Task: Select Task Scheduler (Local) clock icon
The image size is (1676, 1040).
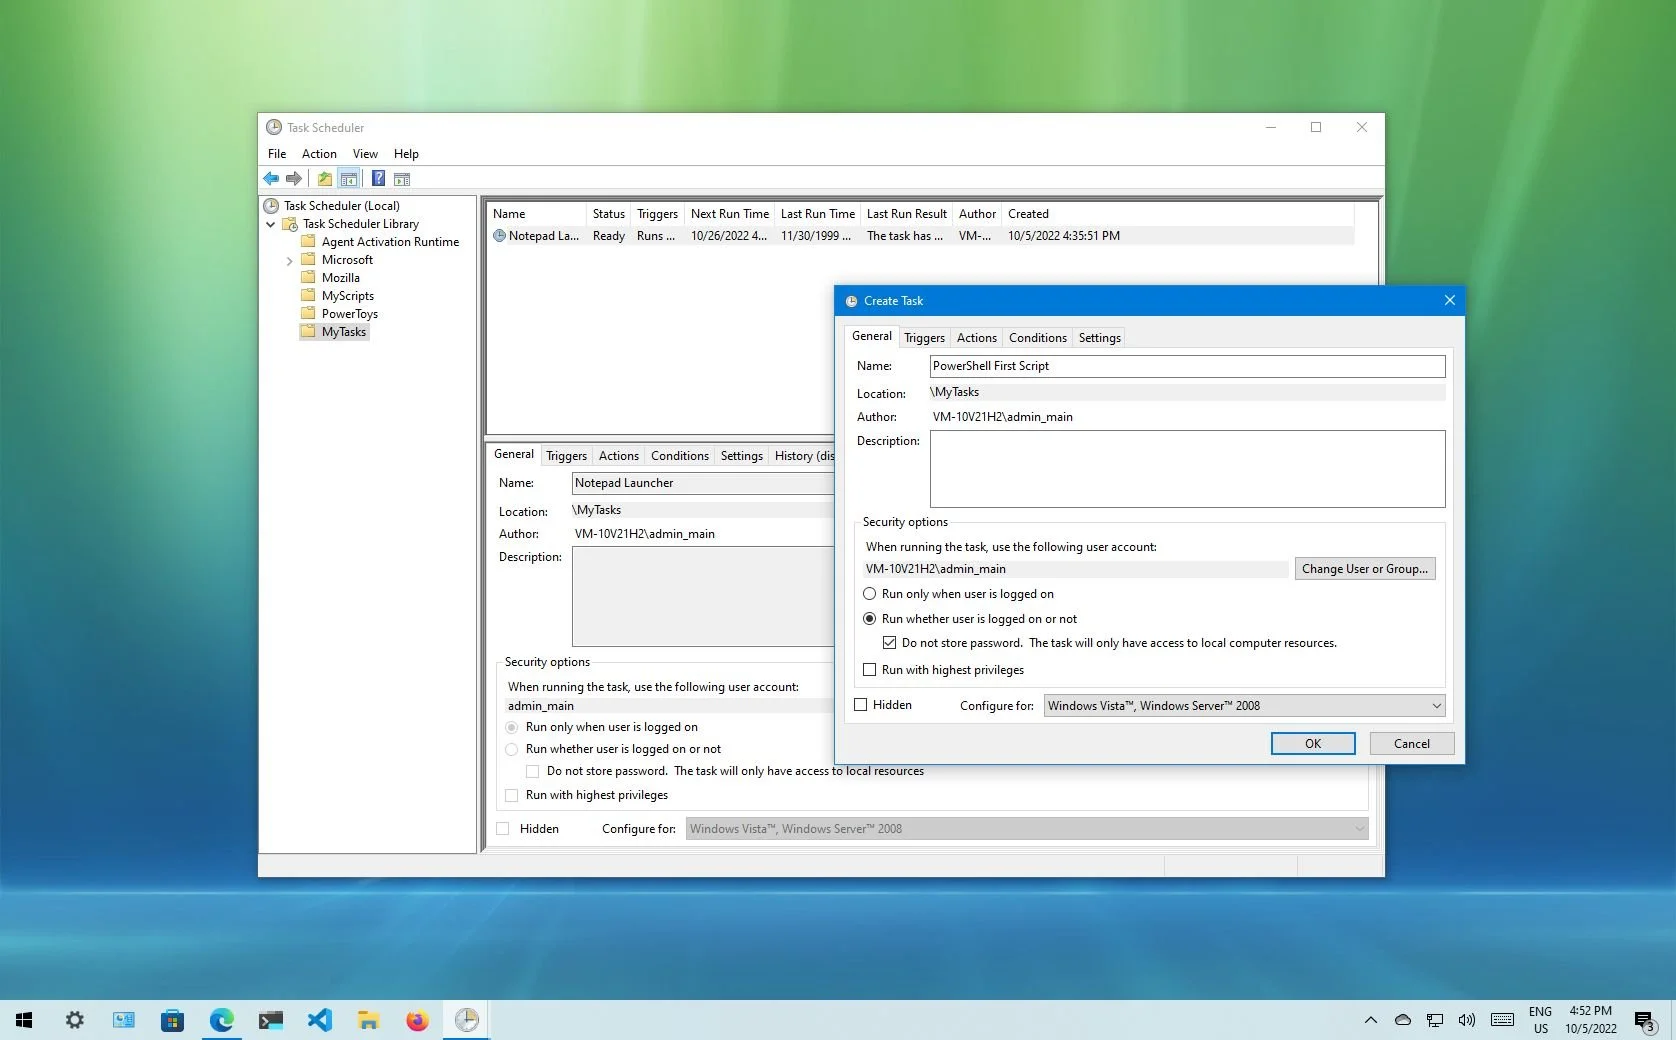Action: click(x=271, y=206)
